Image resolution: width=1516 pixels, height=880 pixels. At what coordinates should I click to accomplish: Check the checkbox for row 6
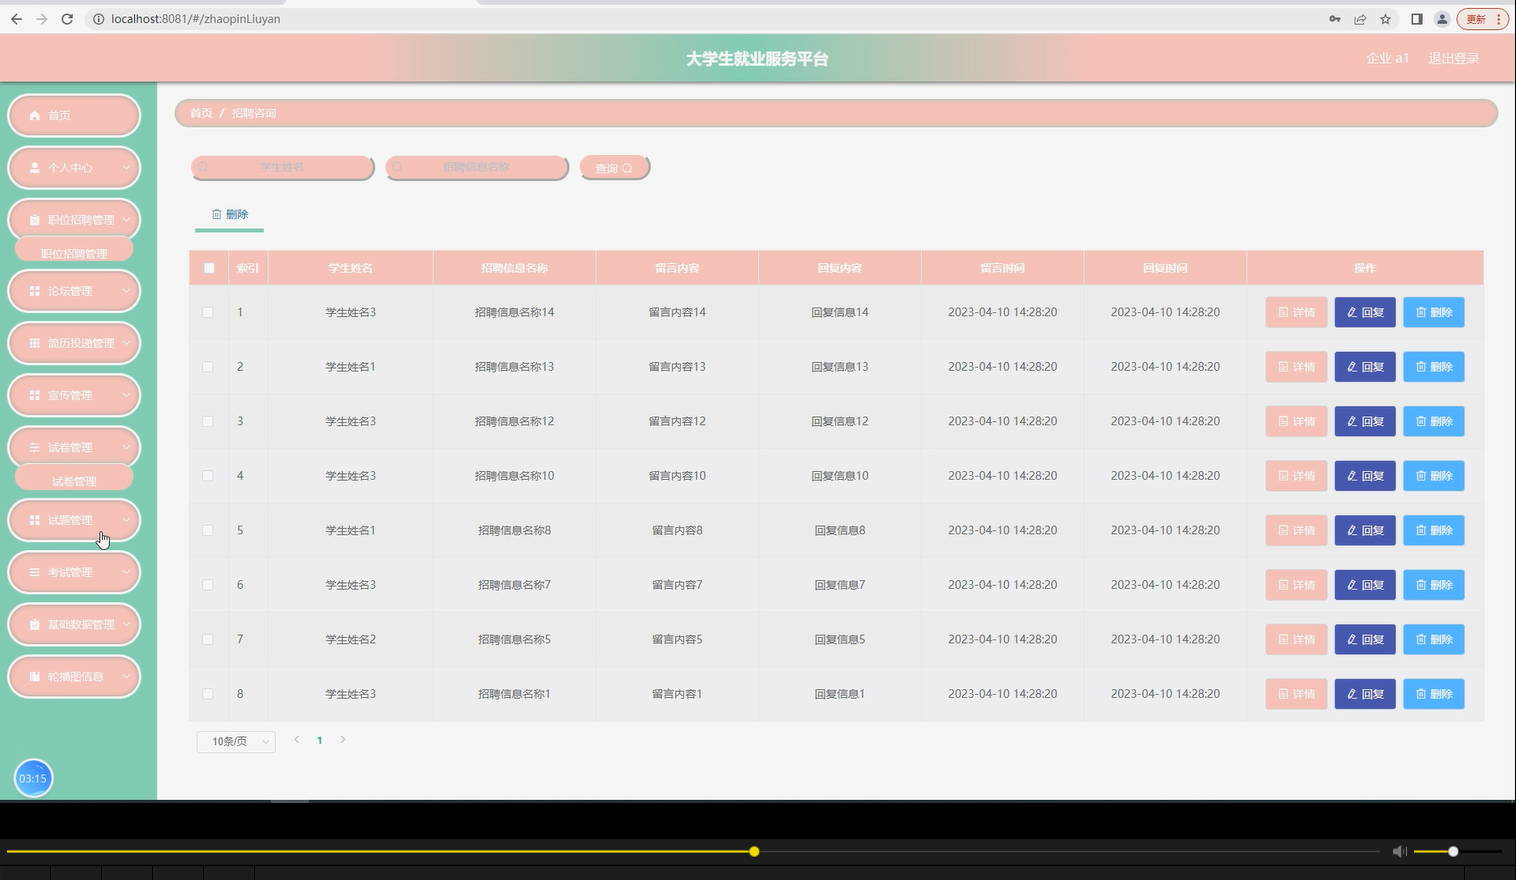(x=208, y=585)
